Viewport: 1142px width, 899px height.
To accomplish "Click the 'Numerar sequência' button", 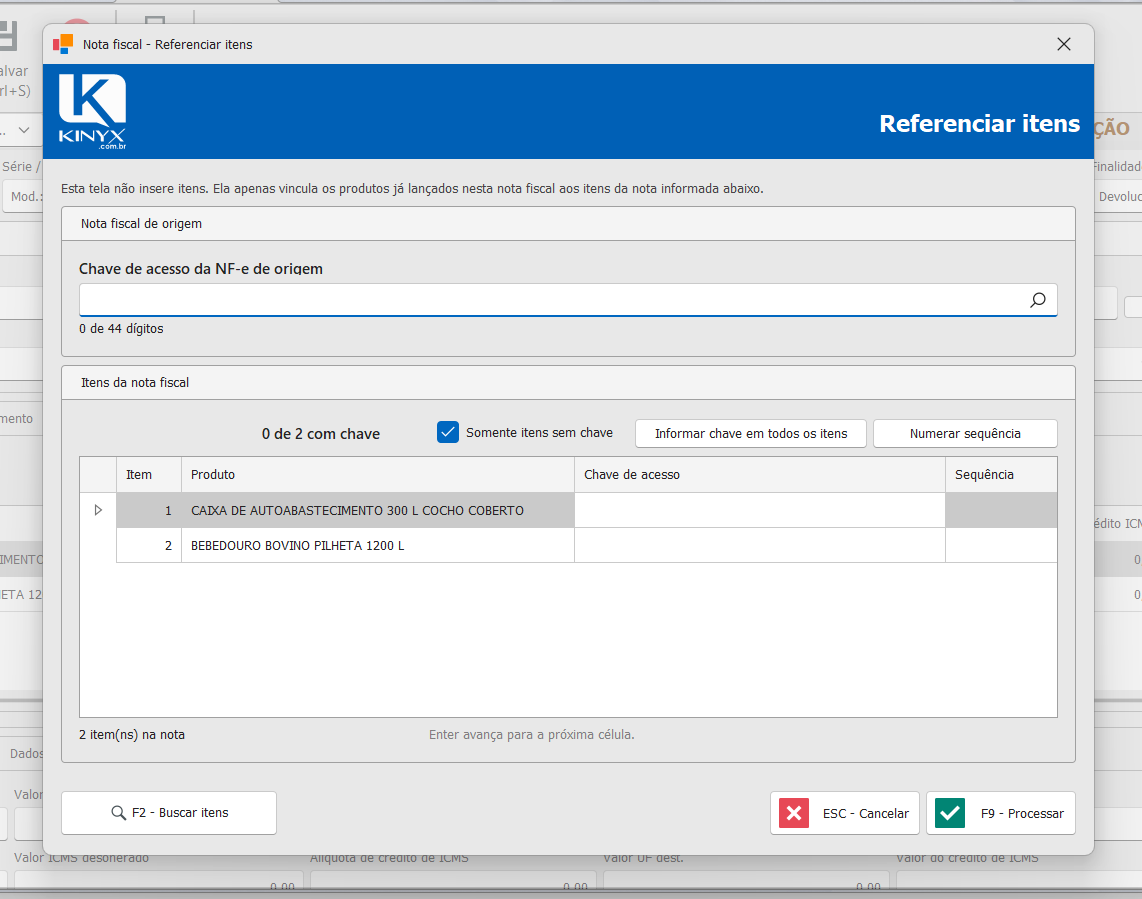I will coord(965,433).
